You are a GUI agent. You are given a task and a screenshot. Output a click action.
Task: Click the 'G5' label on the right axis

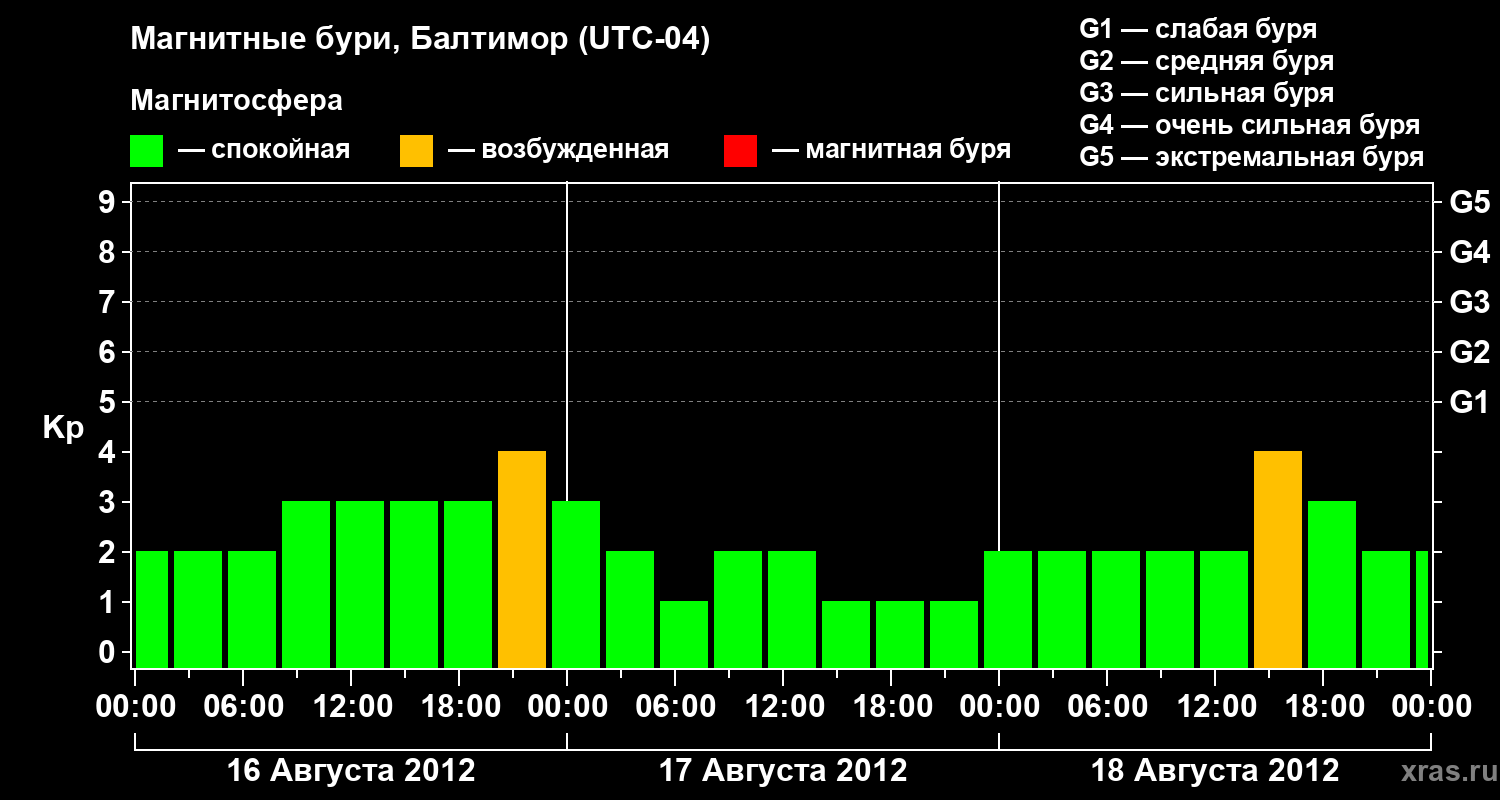pos(1469,202)
